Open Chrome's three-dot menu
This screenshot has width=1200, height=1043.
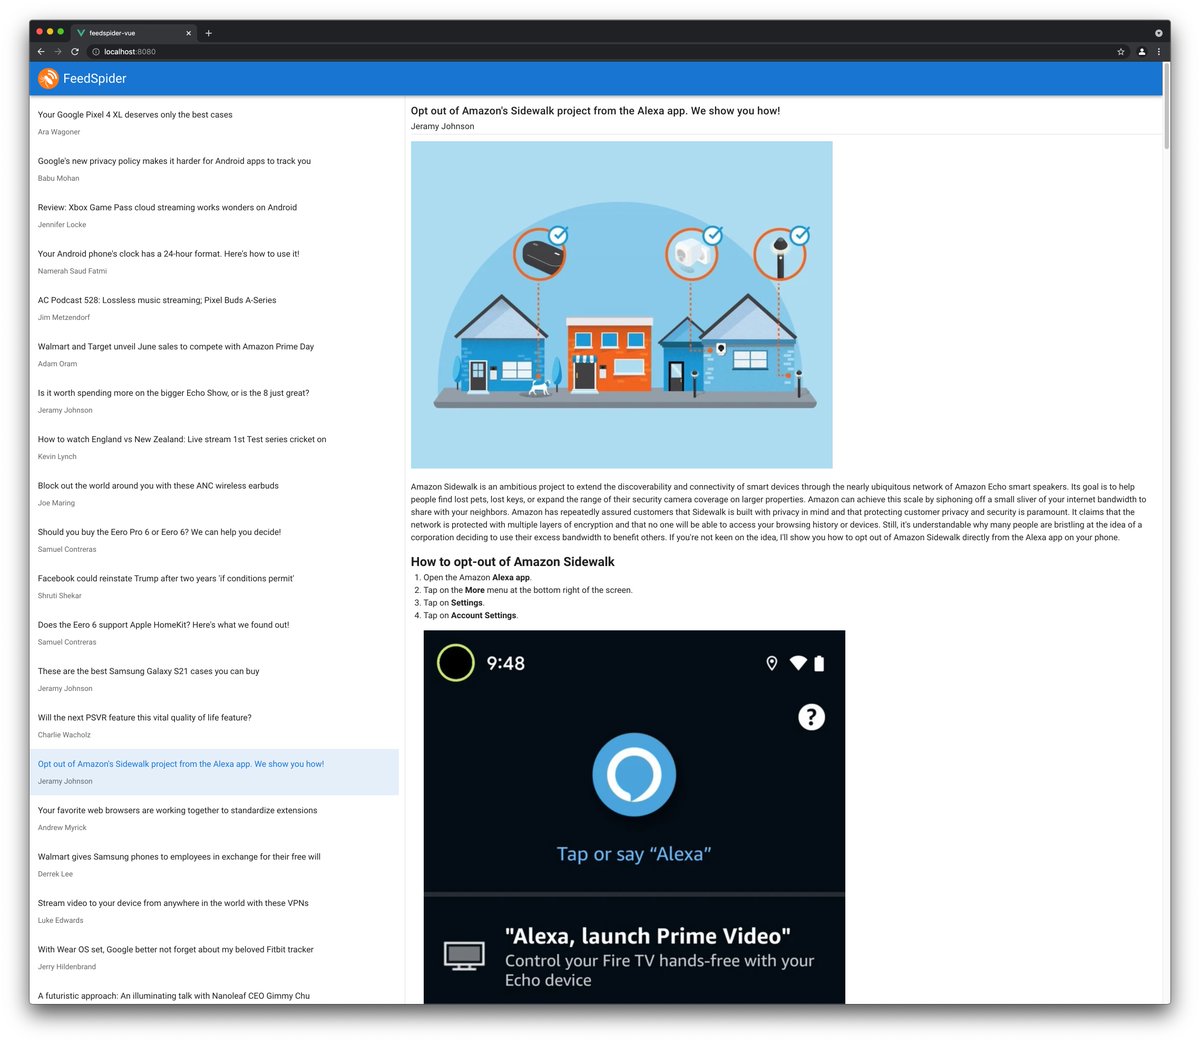pos(1159,51)
